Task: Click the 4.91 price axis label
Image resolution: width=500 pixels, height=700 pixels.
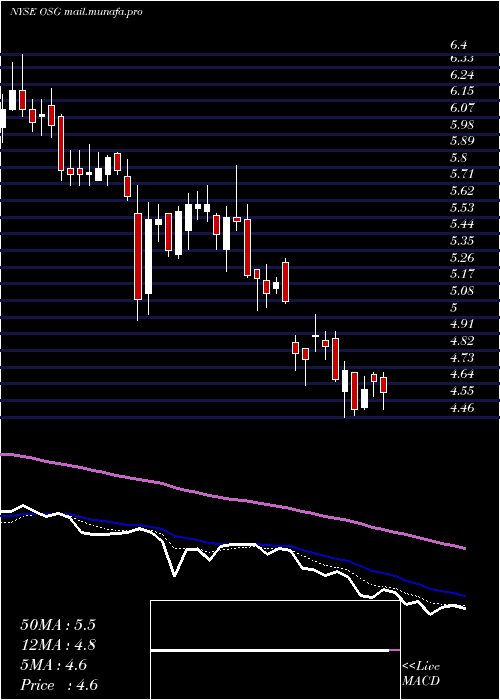Action: (x=462, y=324)
